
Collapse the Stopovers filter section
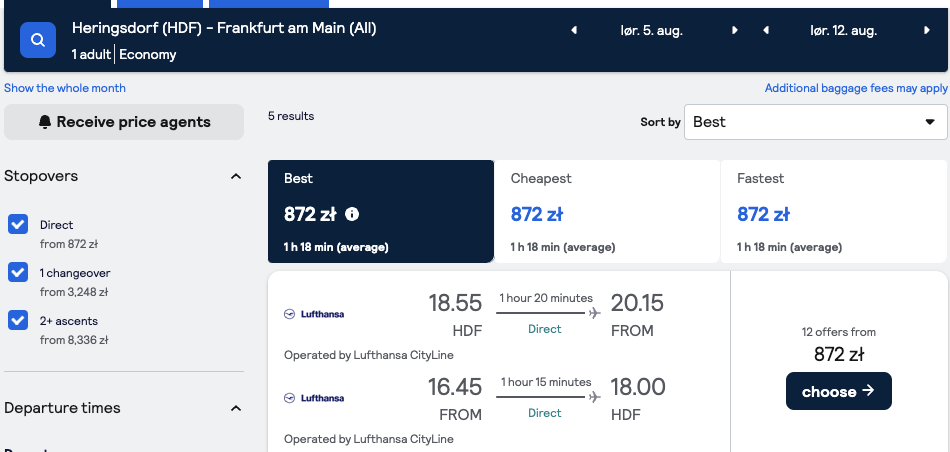236,176
